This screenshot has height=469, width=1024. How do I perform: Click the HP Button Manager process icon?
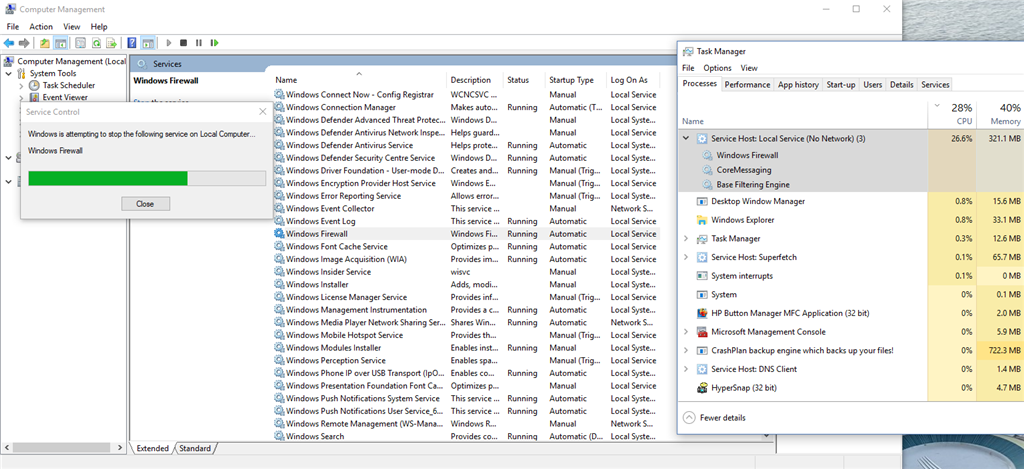click(702, 313)
